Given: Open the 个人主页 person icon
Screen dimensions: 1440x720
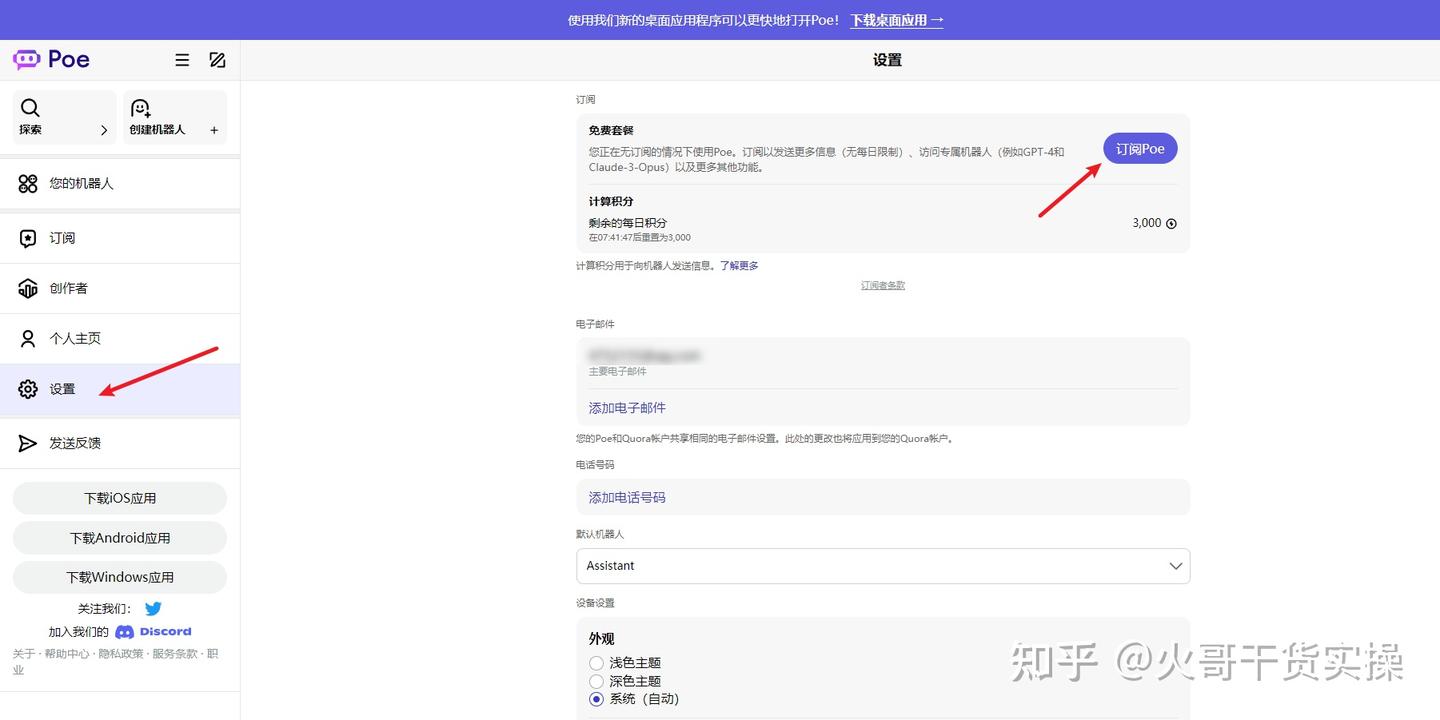Looking at the screenshot, I should point(28,338).
